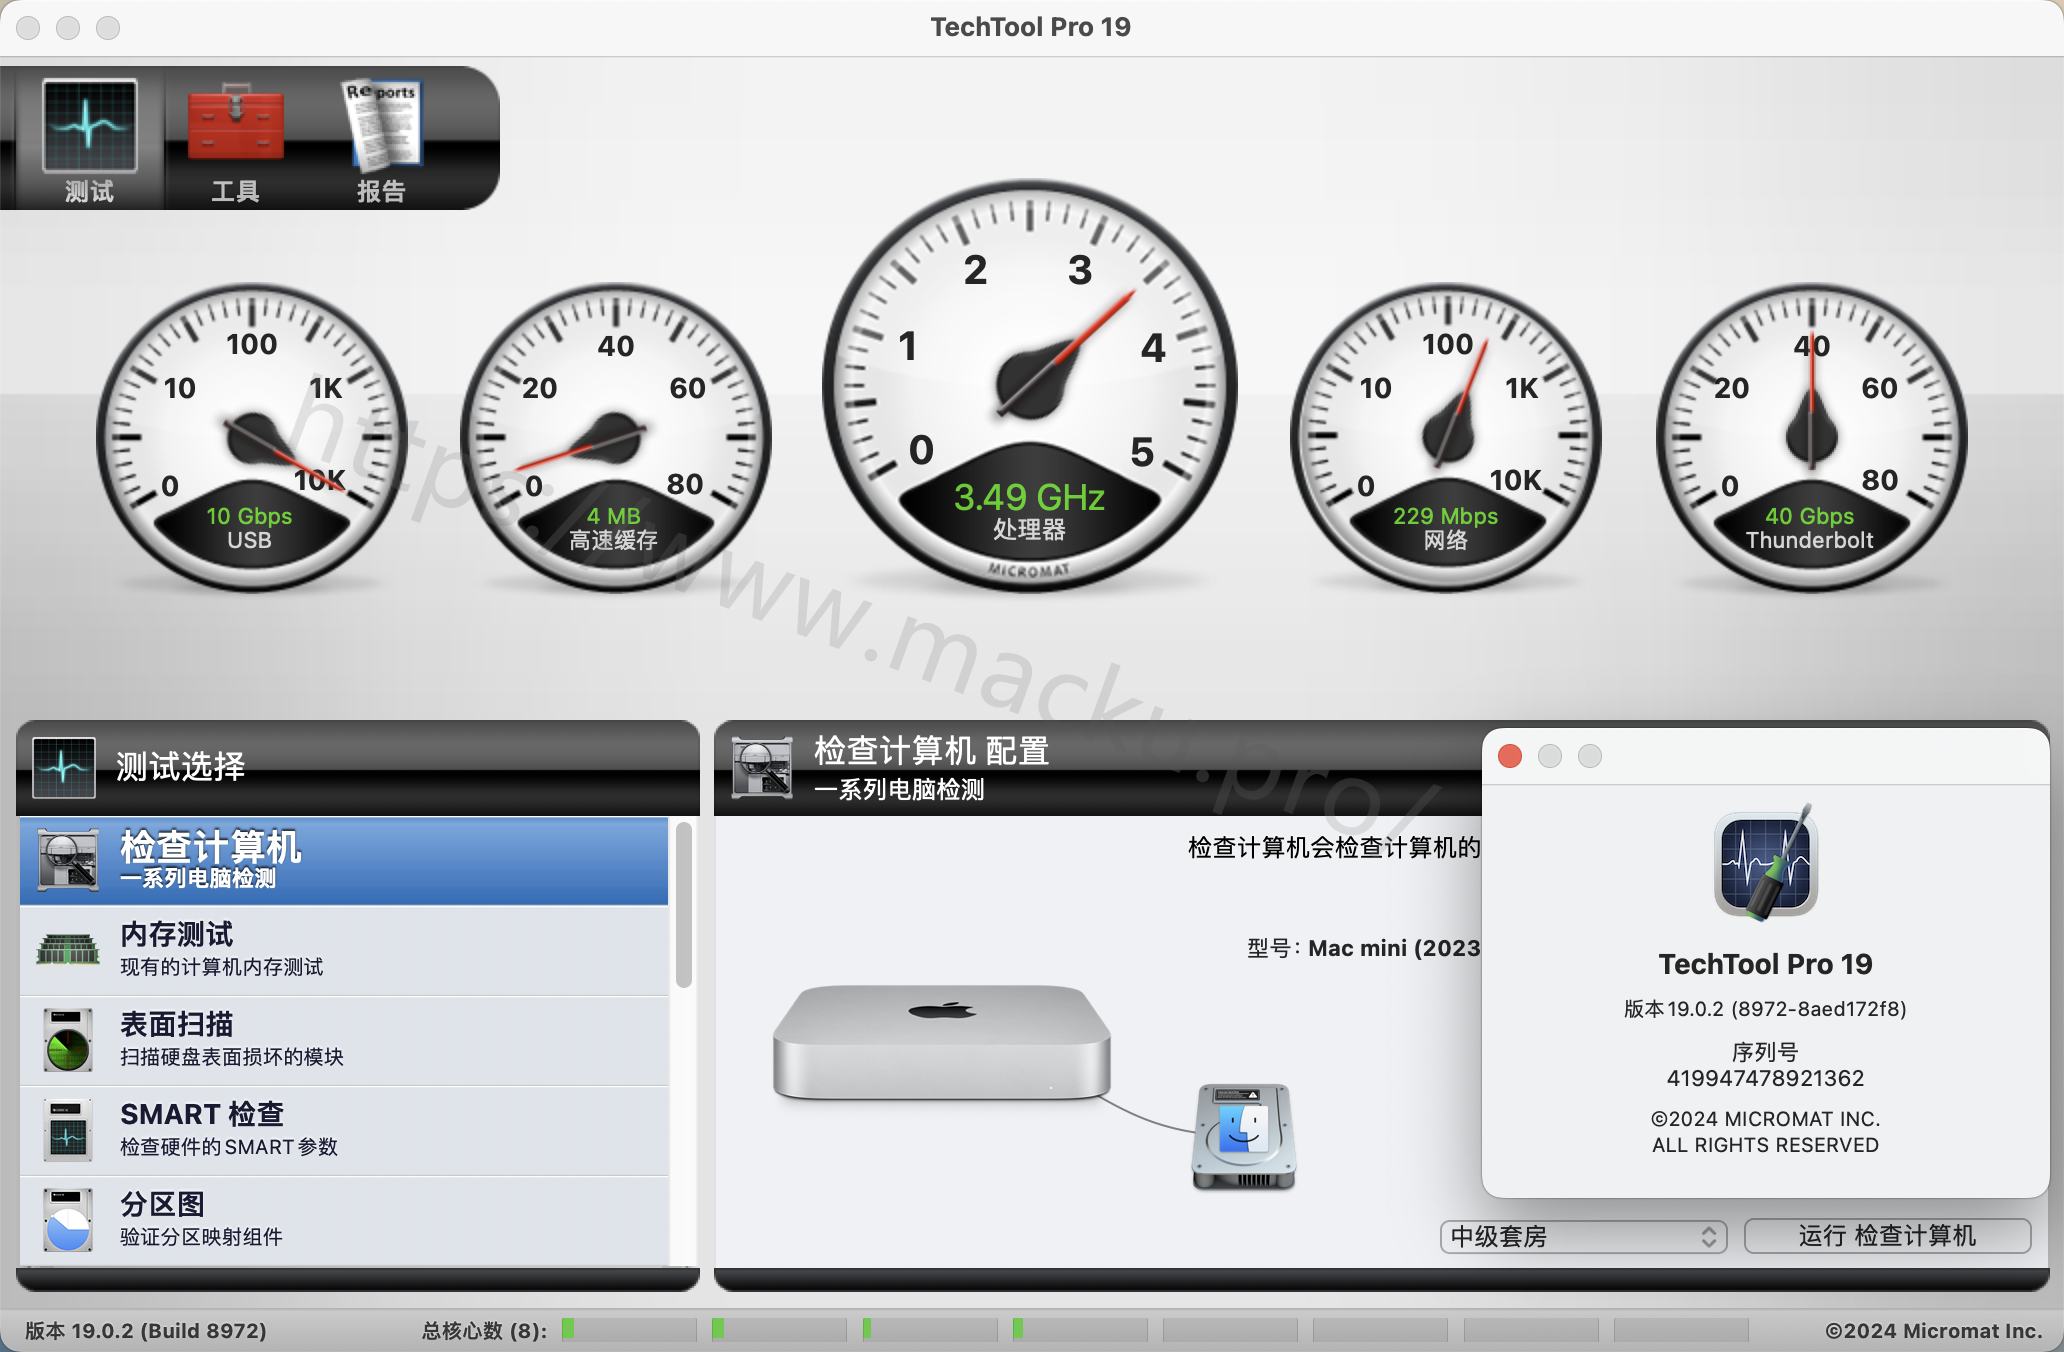The image size is (2064, 1352).
Task: Click the 表面扫描 radar disk icon
Action: (68, 1040)
